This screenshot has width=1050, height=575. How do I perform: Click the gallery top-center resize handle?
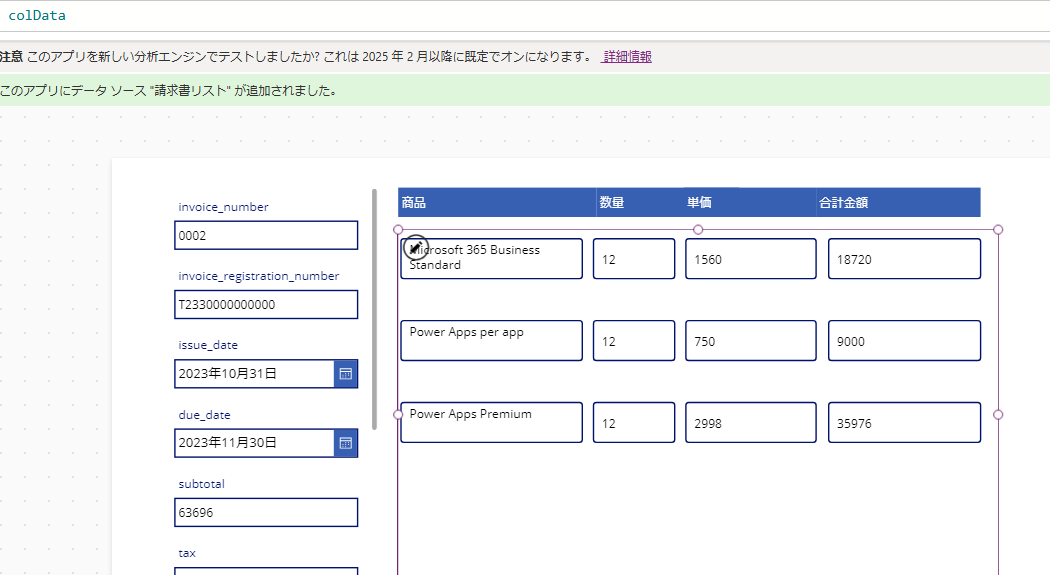(698, 230)
